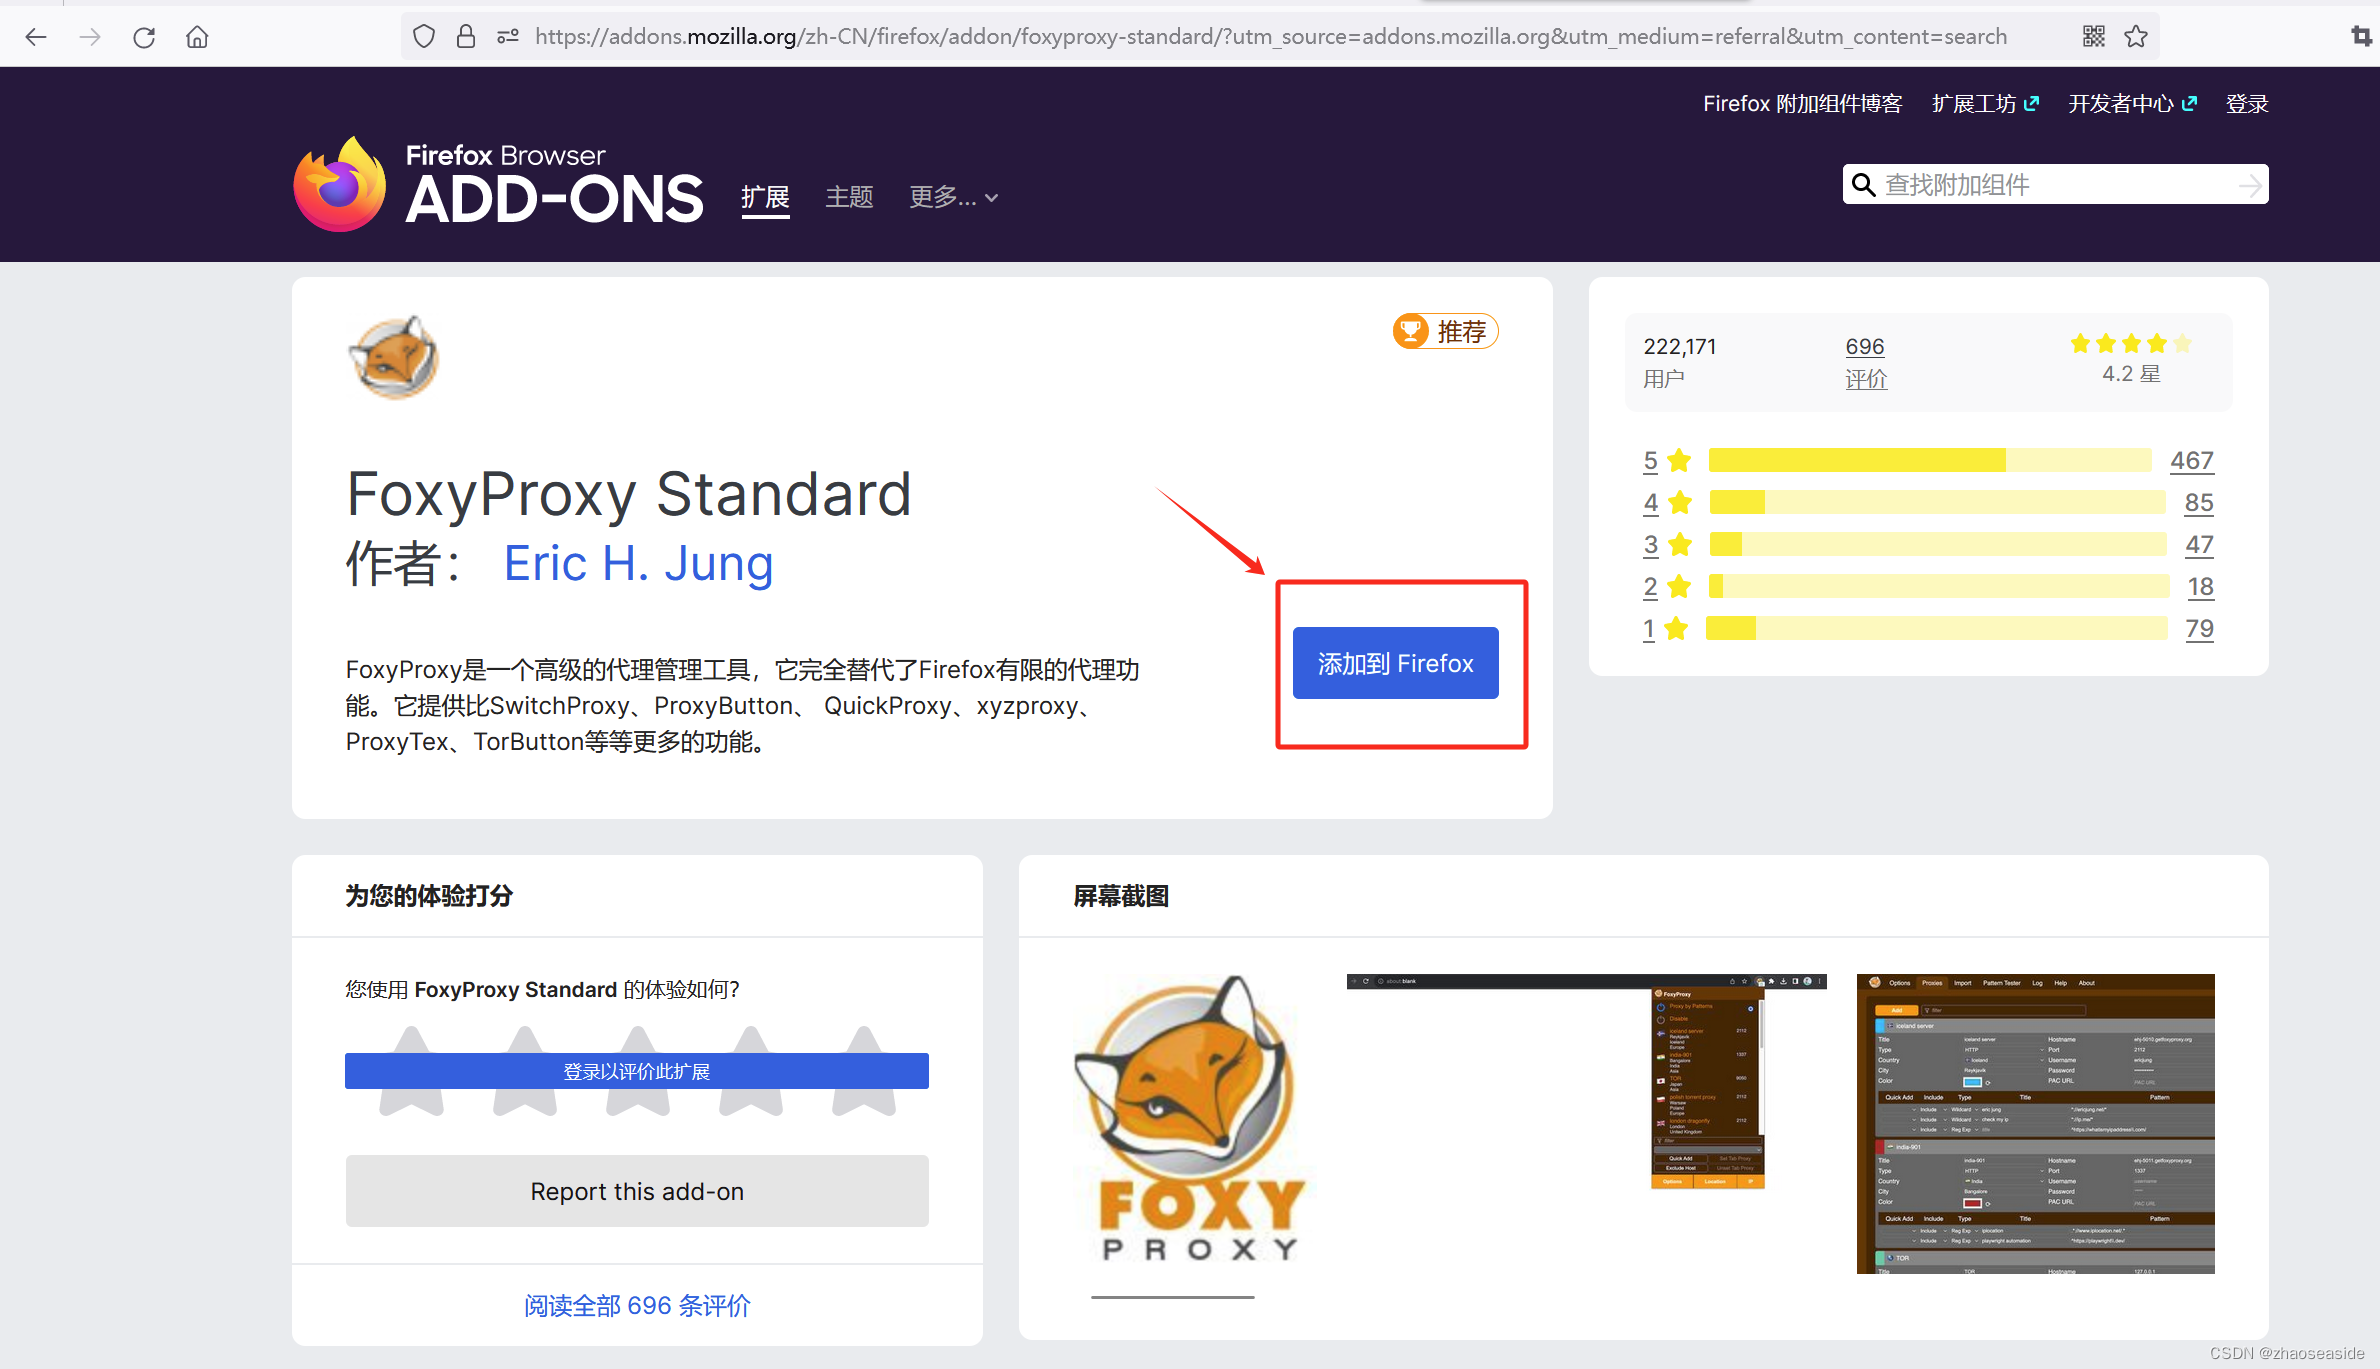The width and height of the screenshot is (2380, 1369).
Task: Open author Eric H. Jung's profile
Action: coord(638,563)
